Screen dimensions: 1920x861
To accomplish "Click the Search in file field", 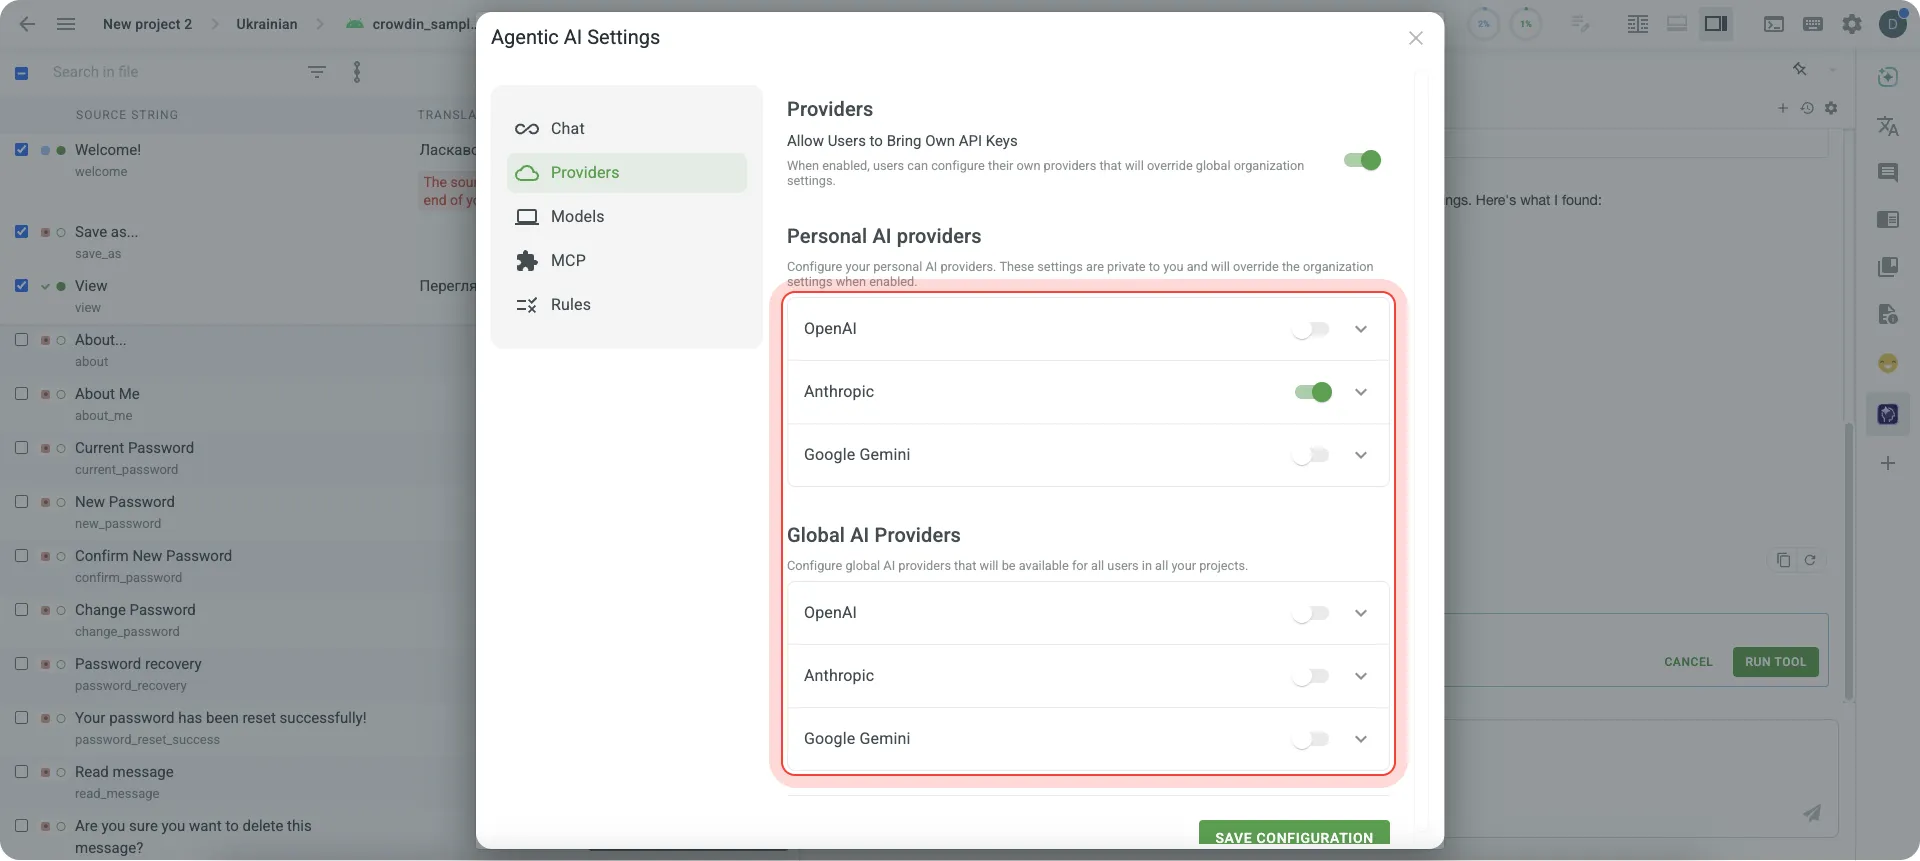I will click(170, 72).
